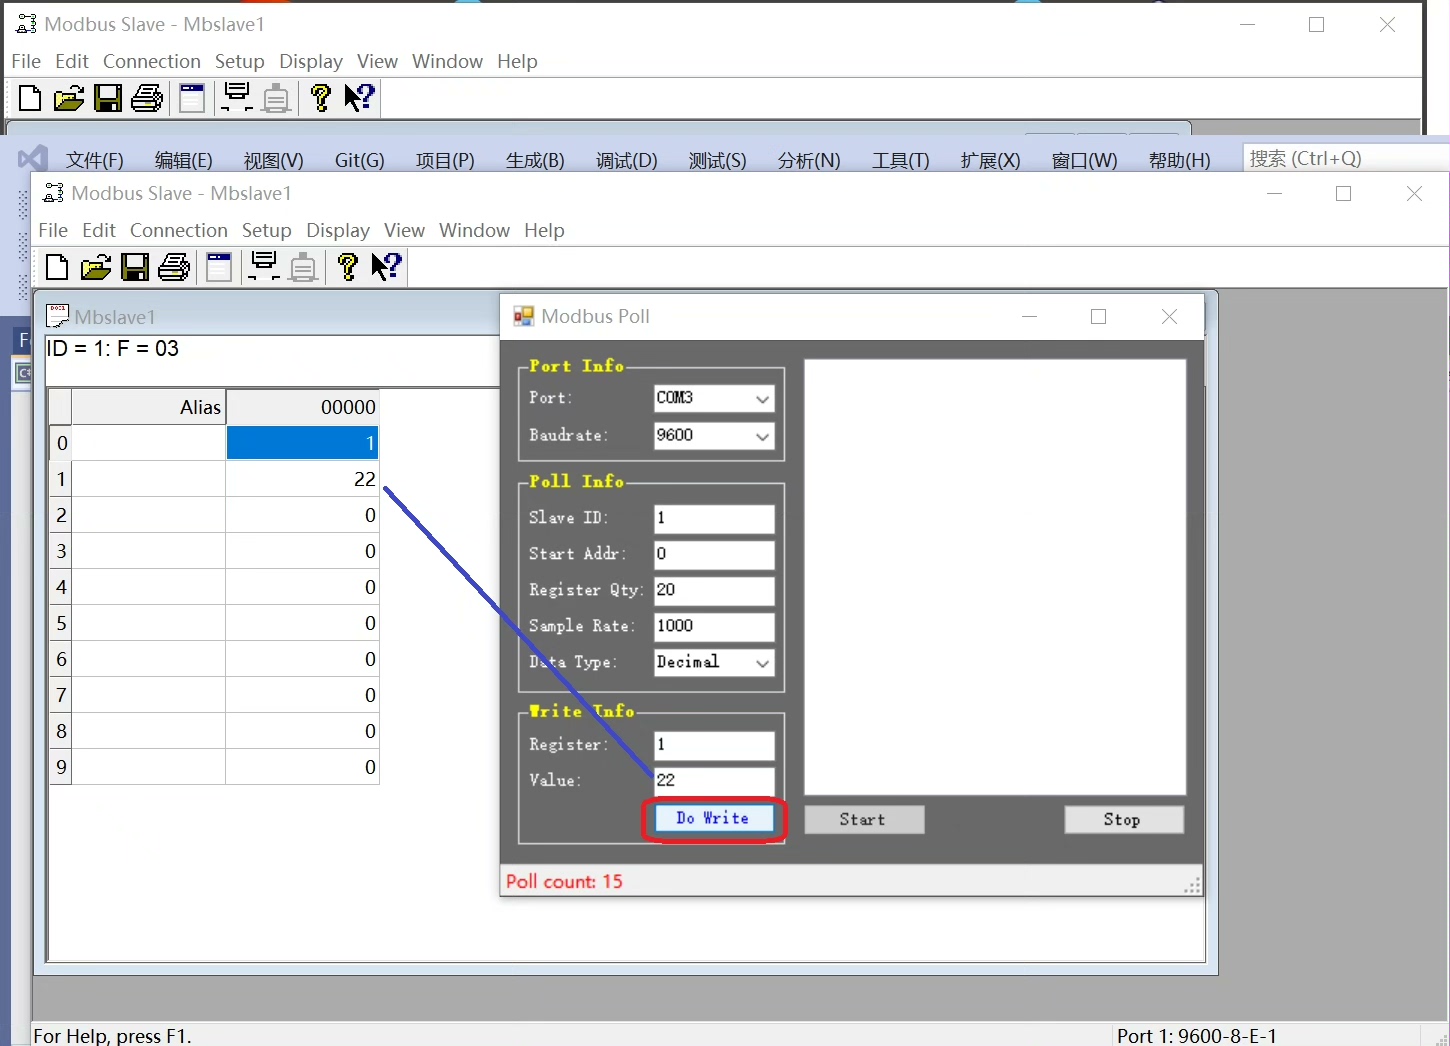Image resolution: width=1450 pixels, height=1046 pixels.
Task: Click Alias cell in register row 2
Action: [149, 515]
